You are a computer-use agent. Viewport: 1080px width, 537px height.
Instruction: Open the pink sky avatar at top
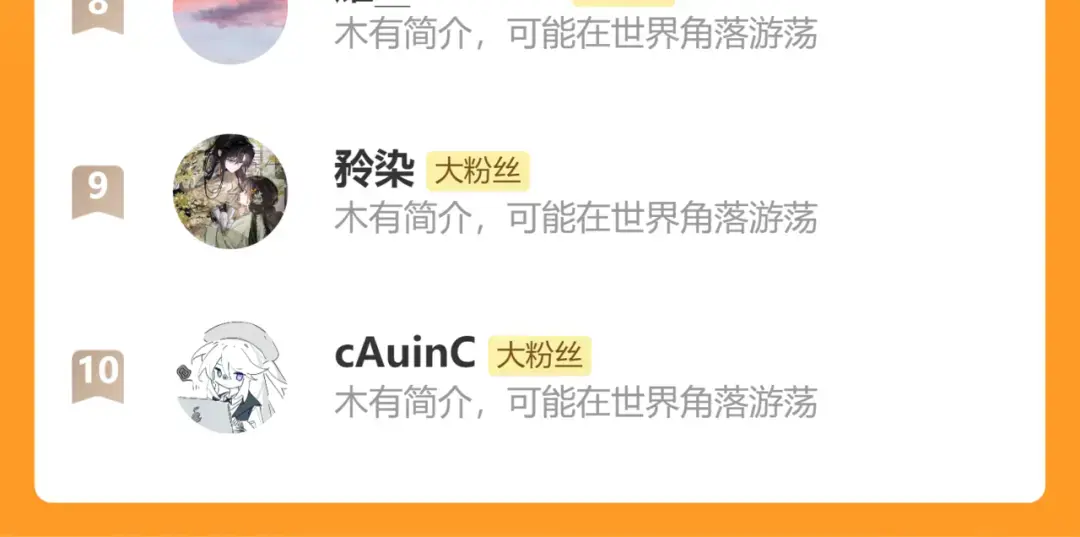(x=230, y=32)
